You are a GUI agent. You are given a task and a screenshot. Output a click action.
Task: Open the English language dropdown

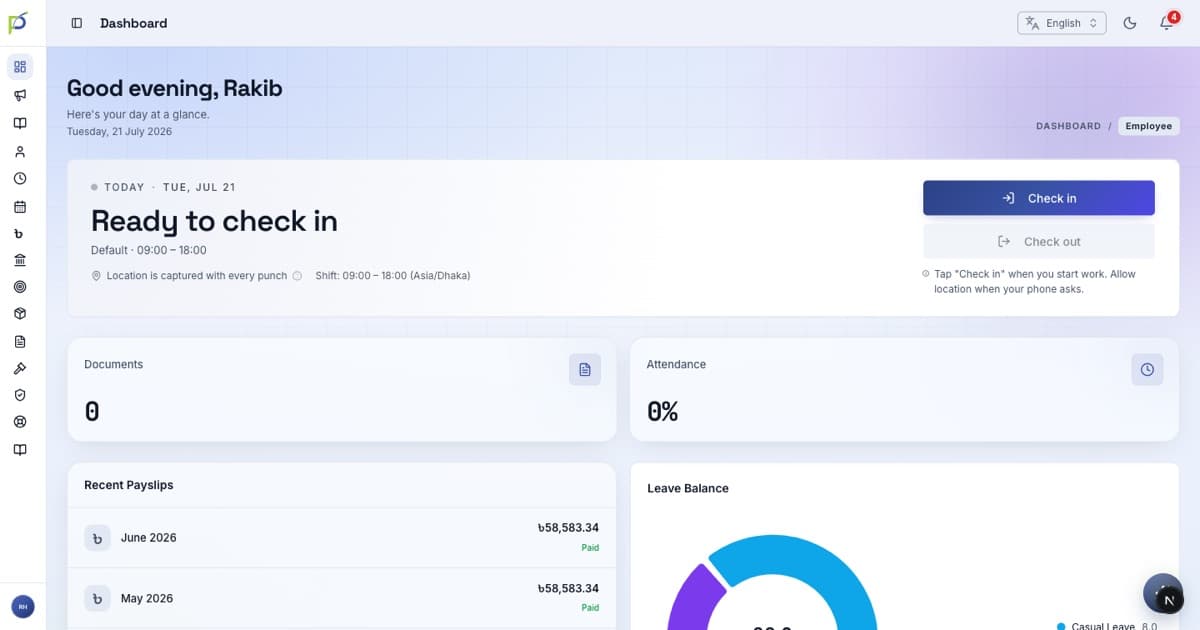click(1062, 23)
